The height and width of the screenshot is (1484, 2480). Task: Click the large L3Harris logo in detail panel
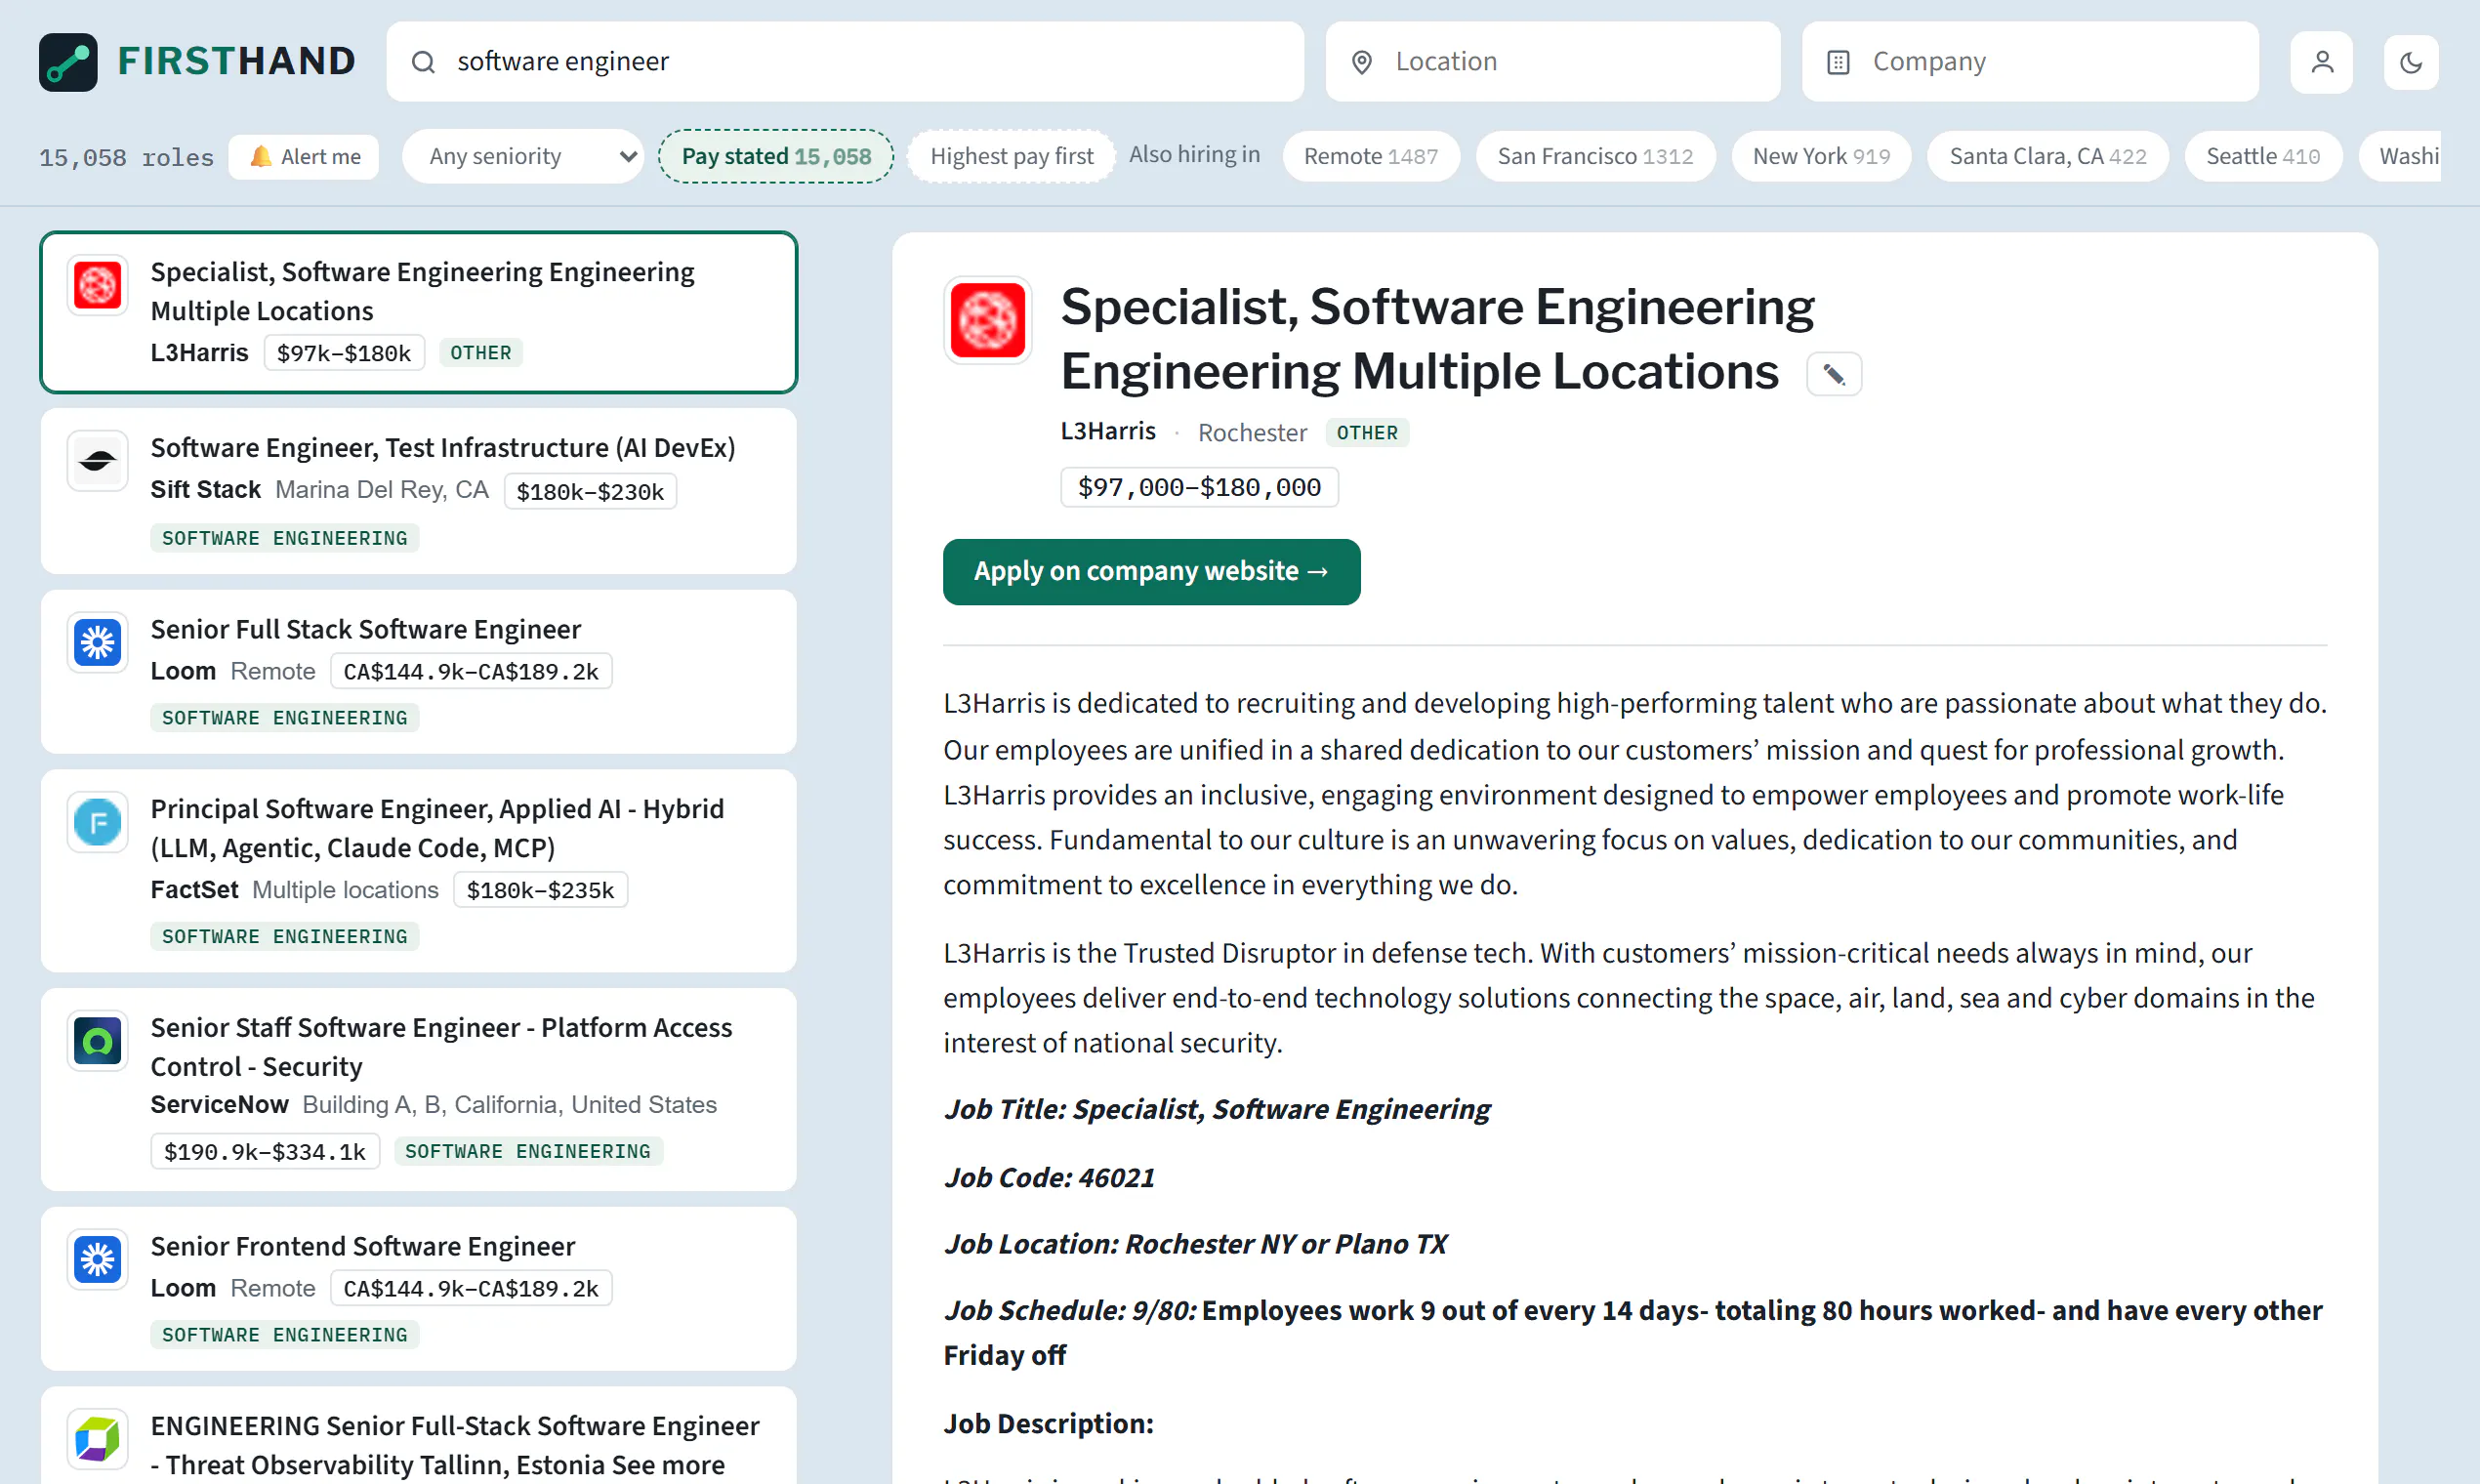(x=987, y=320)
